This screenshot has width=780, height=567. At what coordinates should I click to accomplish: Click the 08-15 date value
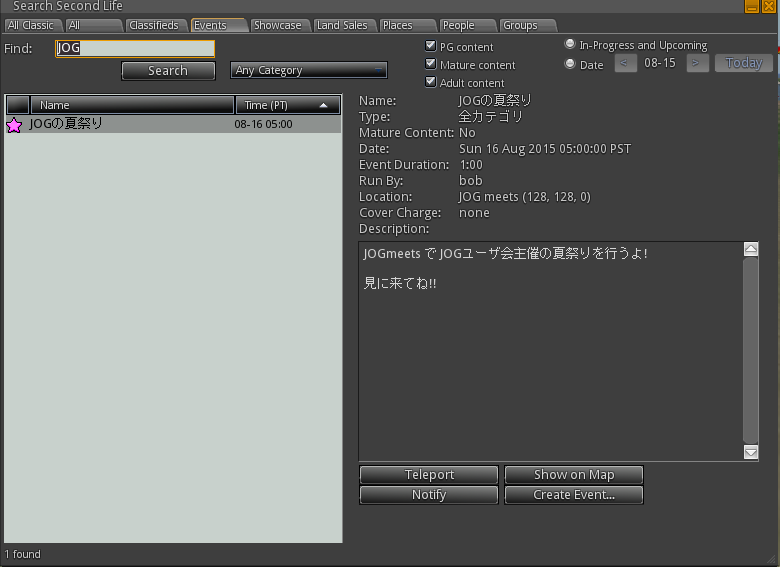(x=660, y=63)
